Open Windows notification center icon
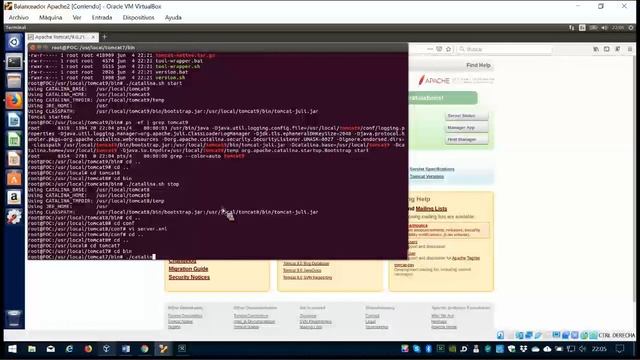The width and height of the screenshot is (640, 360). (620, 349)
